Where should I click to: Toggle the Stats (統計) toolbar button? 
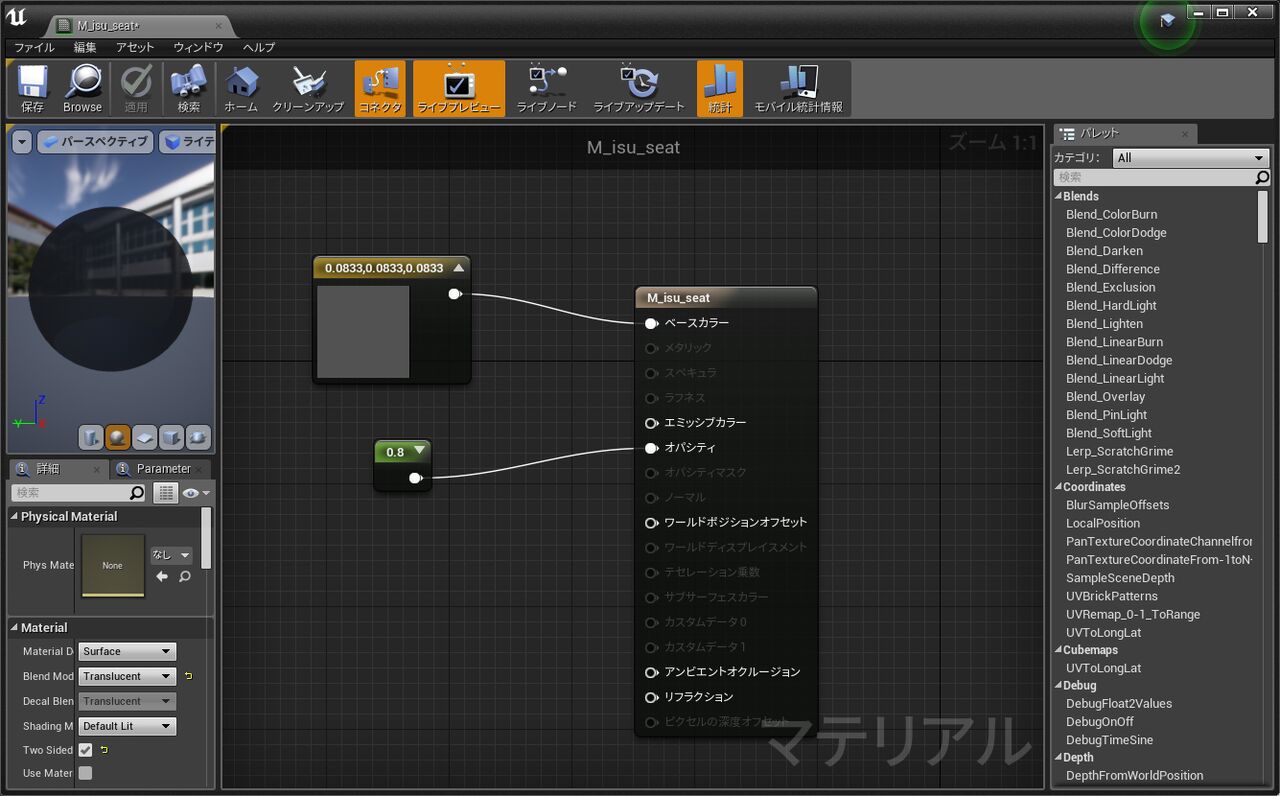(720, 88)
